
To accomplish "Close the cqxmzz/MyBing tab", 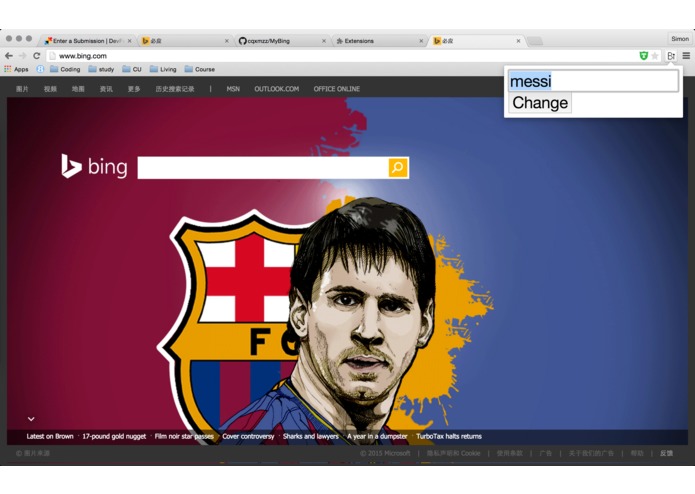I will point(324,41).
